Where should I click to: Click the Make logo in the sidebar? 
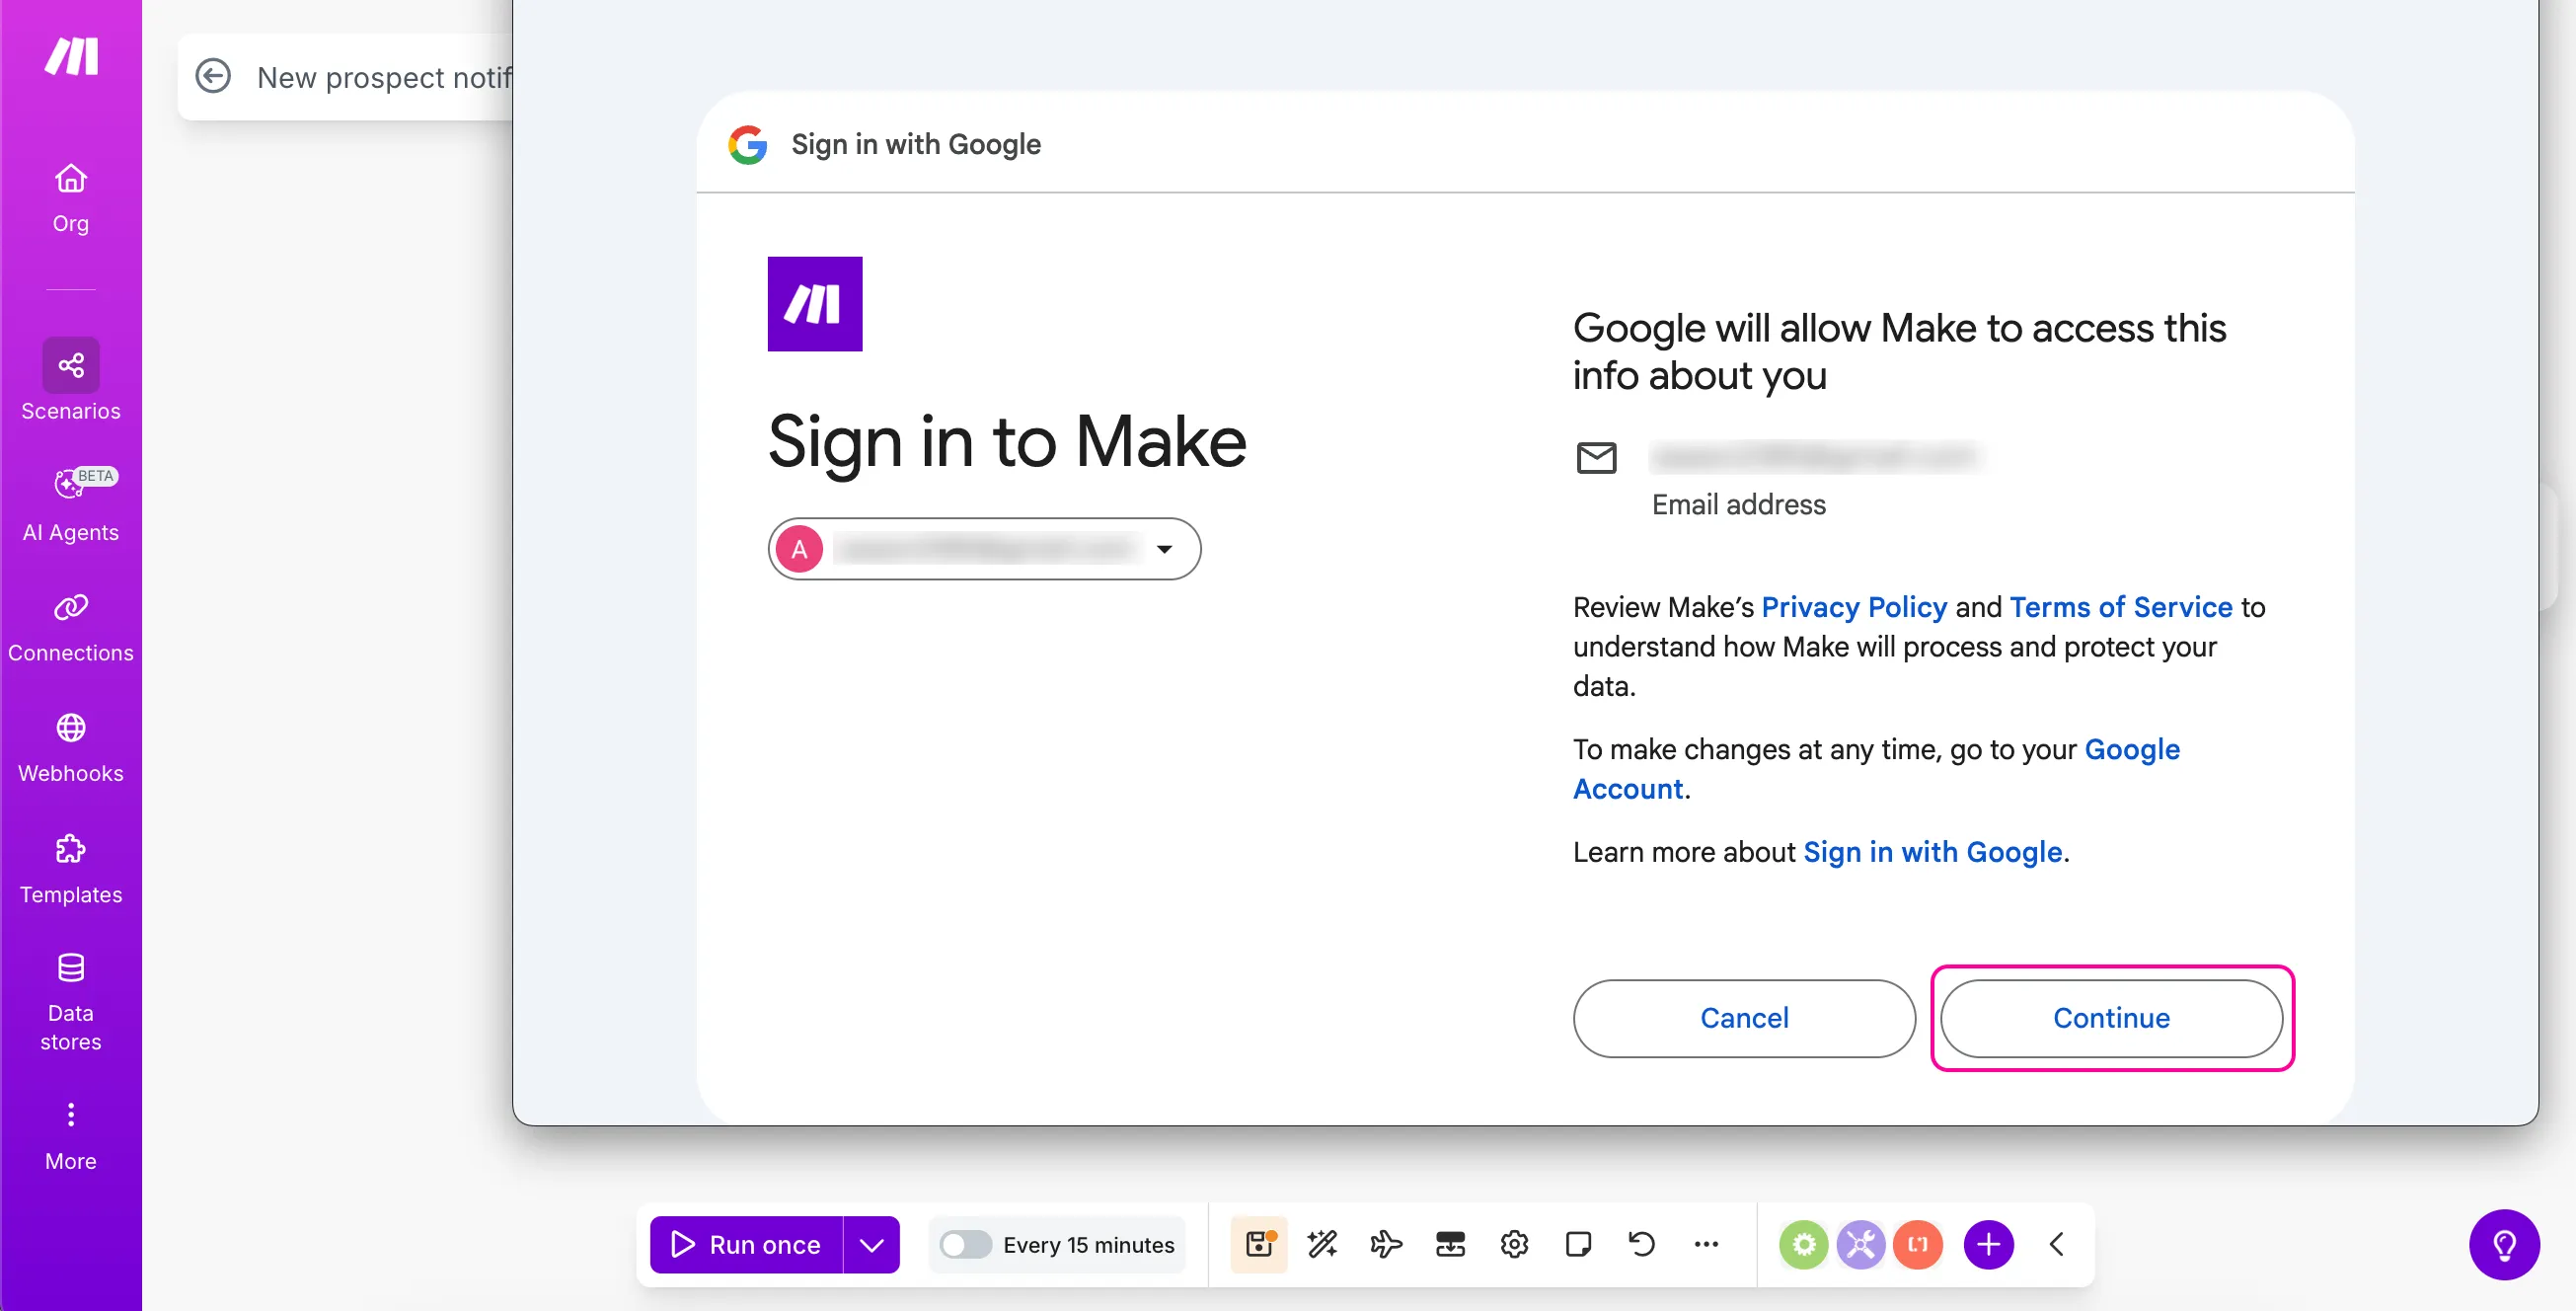(x=71, y=56)
